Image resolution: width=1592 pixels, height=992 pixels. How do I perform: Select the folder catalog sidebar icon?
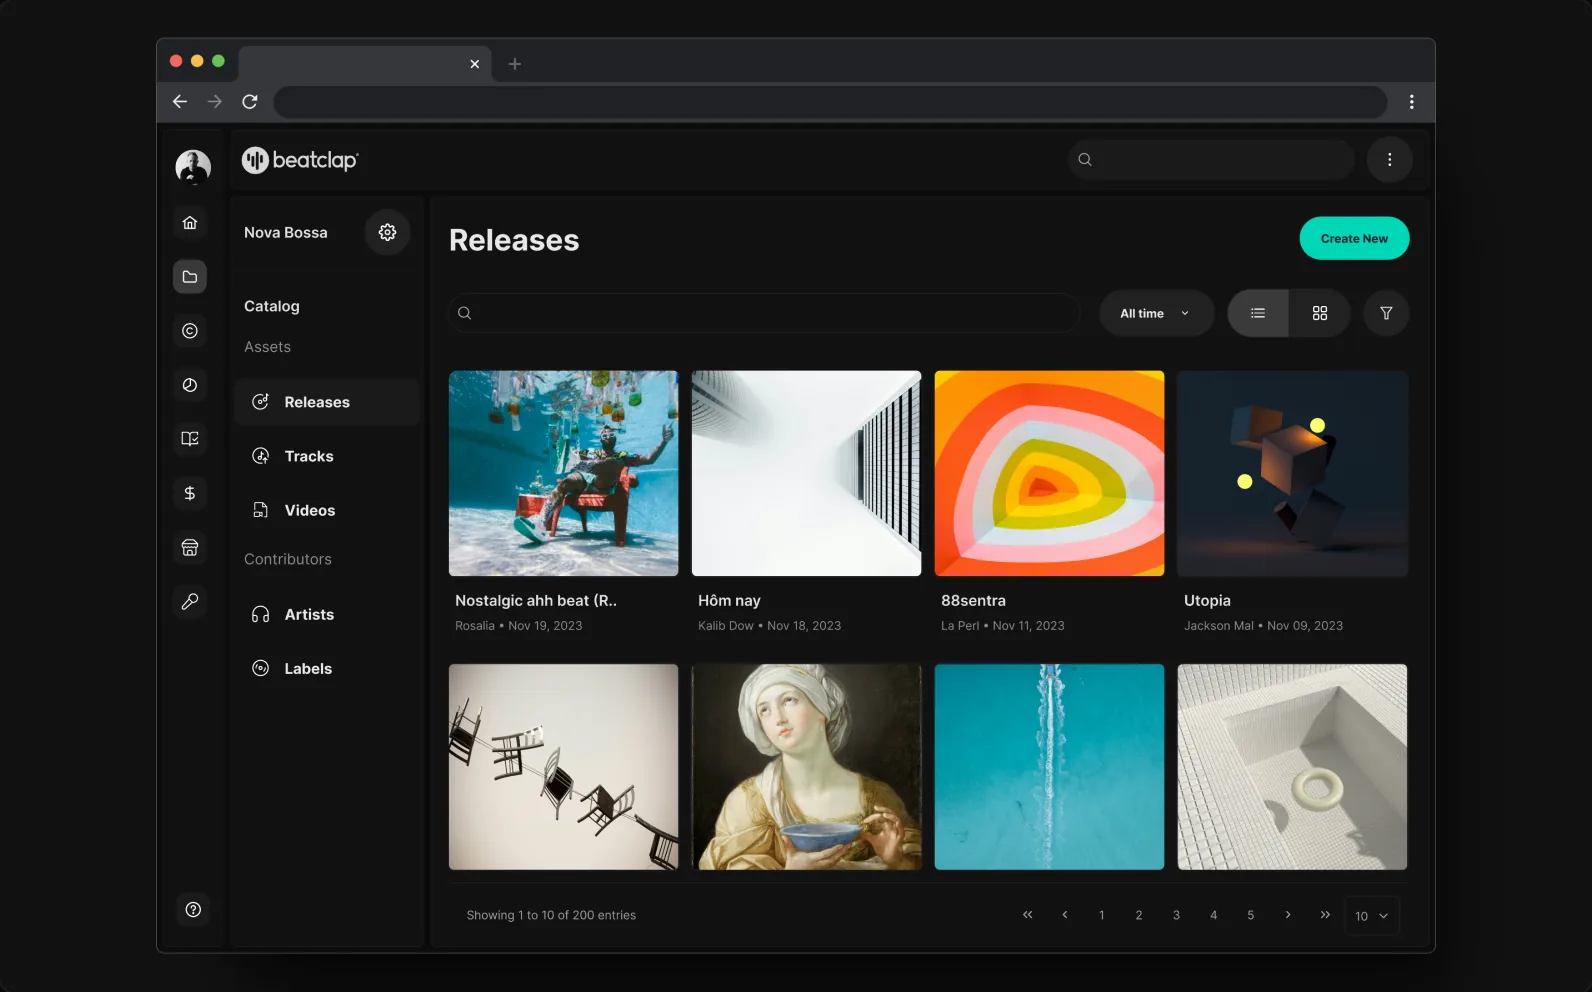(x=190, y=277)
